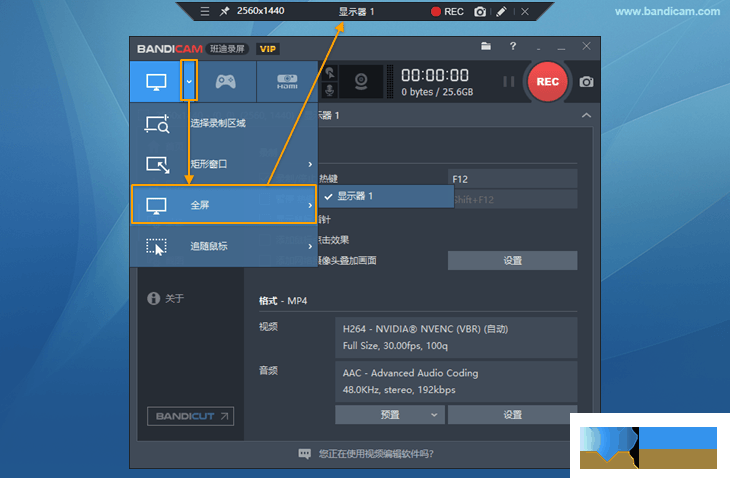Pause recording with the pause button
730x478 pixels.
click(508, 82)
